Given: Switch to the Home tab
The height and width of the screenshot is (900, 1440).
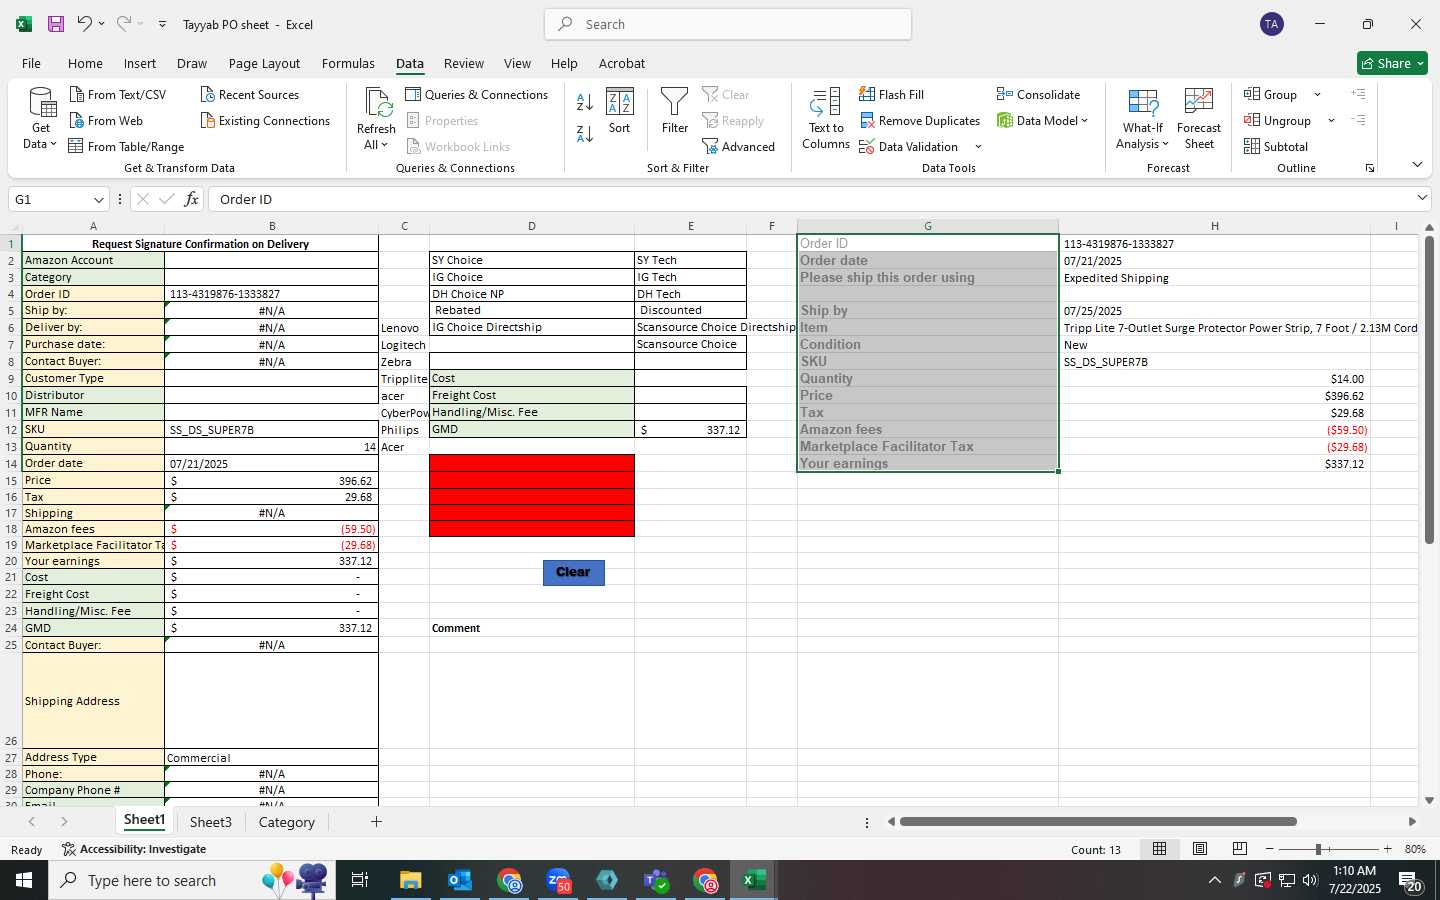Looking at the screenshot, I should point(85,63).
